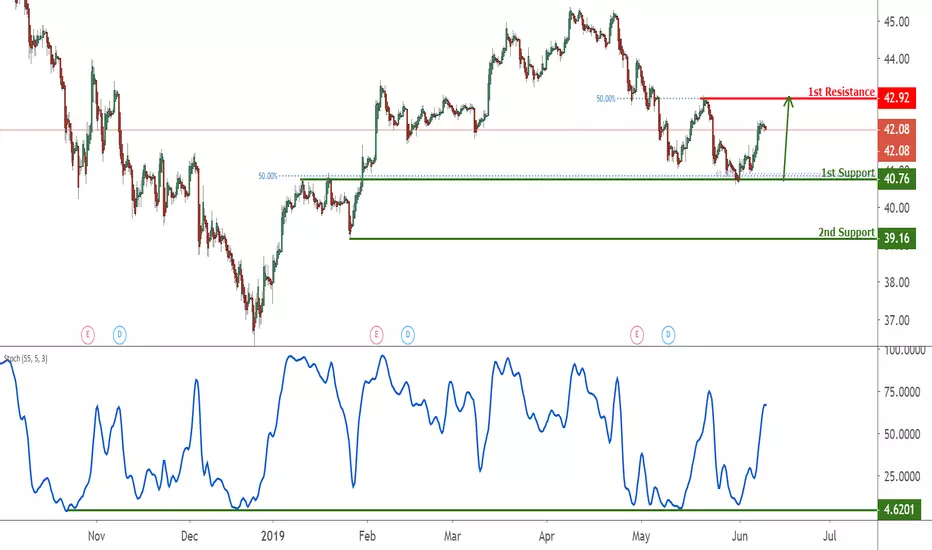Select the green 40.76 support price tag
The height and width of the screenshot is (550, 932).
(x=896, y=178)
